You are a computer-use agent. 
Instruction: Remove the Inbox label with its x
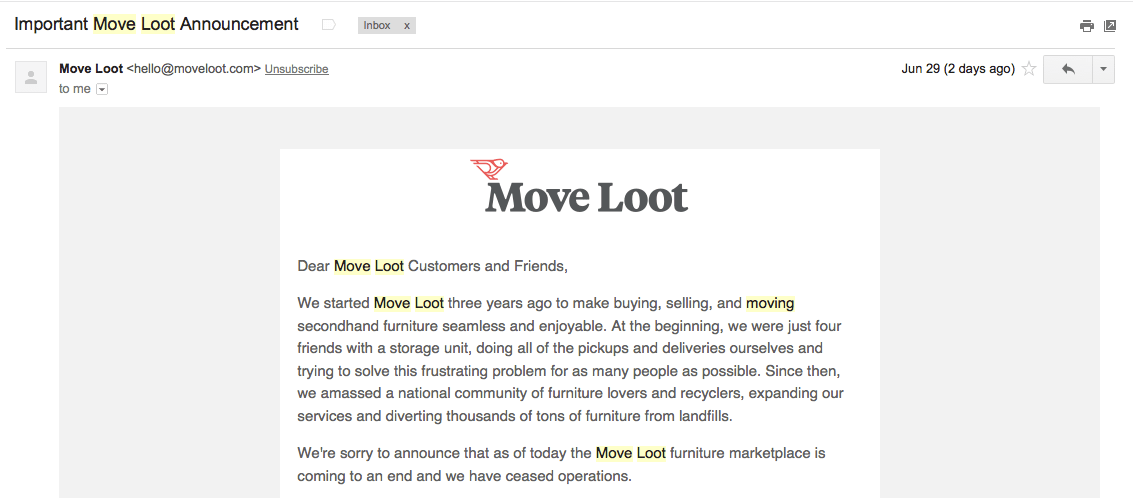point(407,25)
